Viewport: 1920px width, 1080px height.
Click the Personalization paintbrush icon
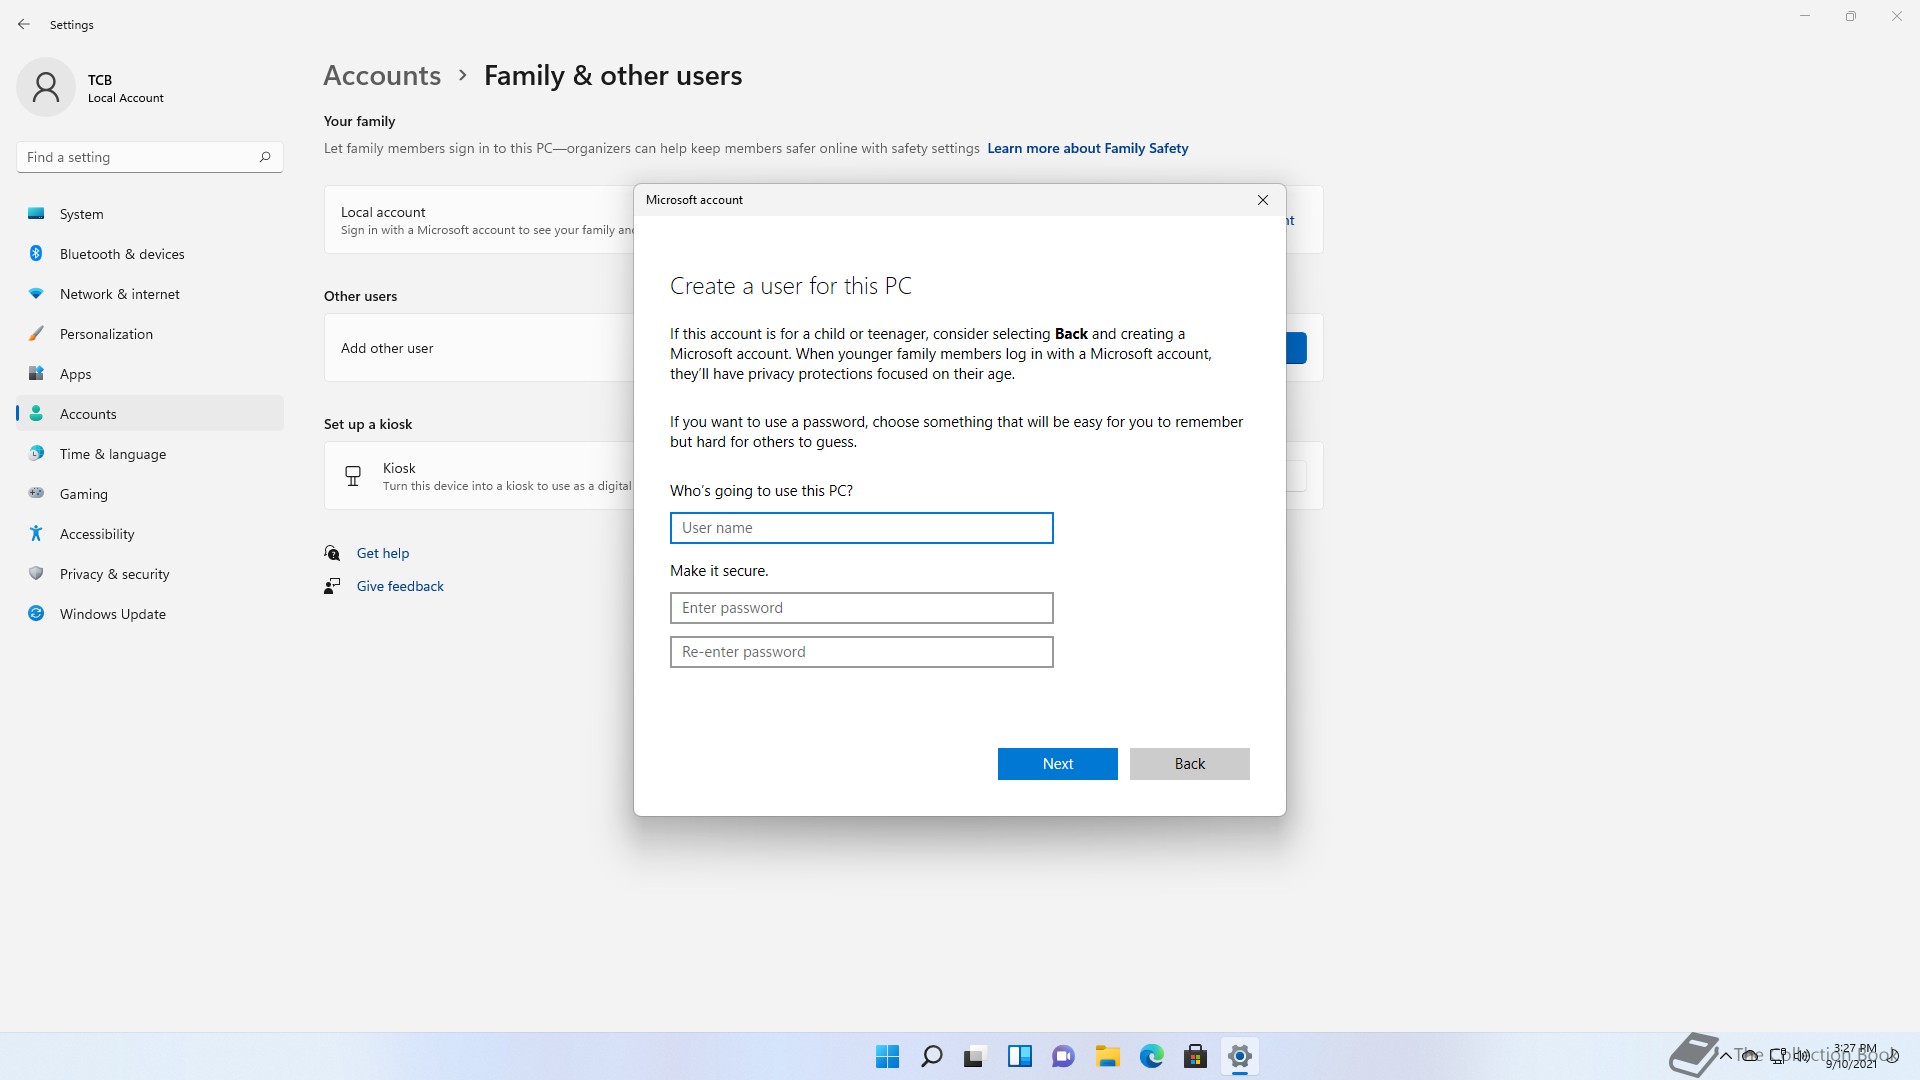coord(36,333)
